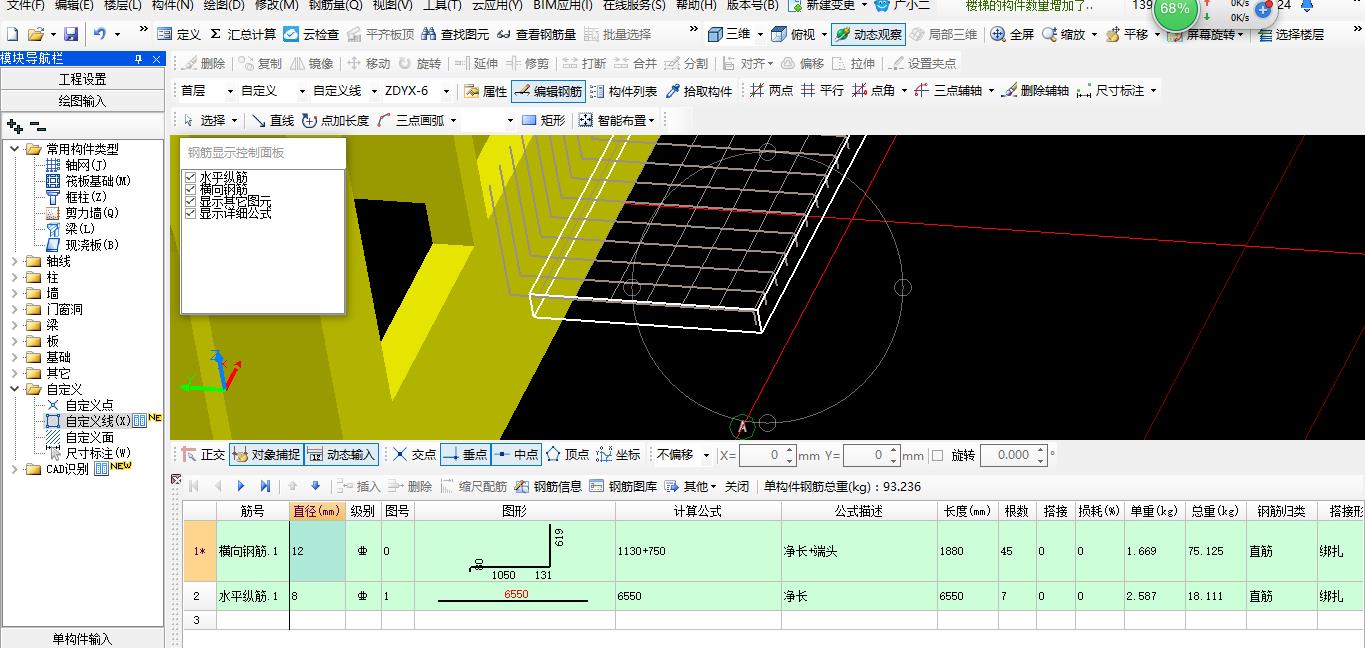Viewport: 1365px width, 648px height.
Task: Open the BIM应用(I) menu
Action: pos(563,5)
